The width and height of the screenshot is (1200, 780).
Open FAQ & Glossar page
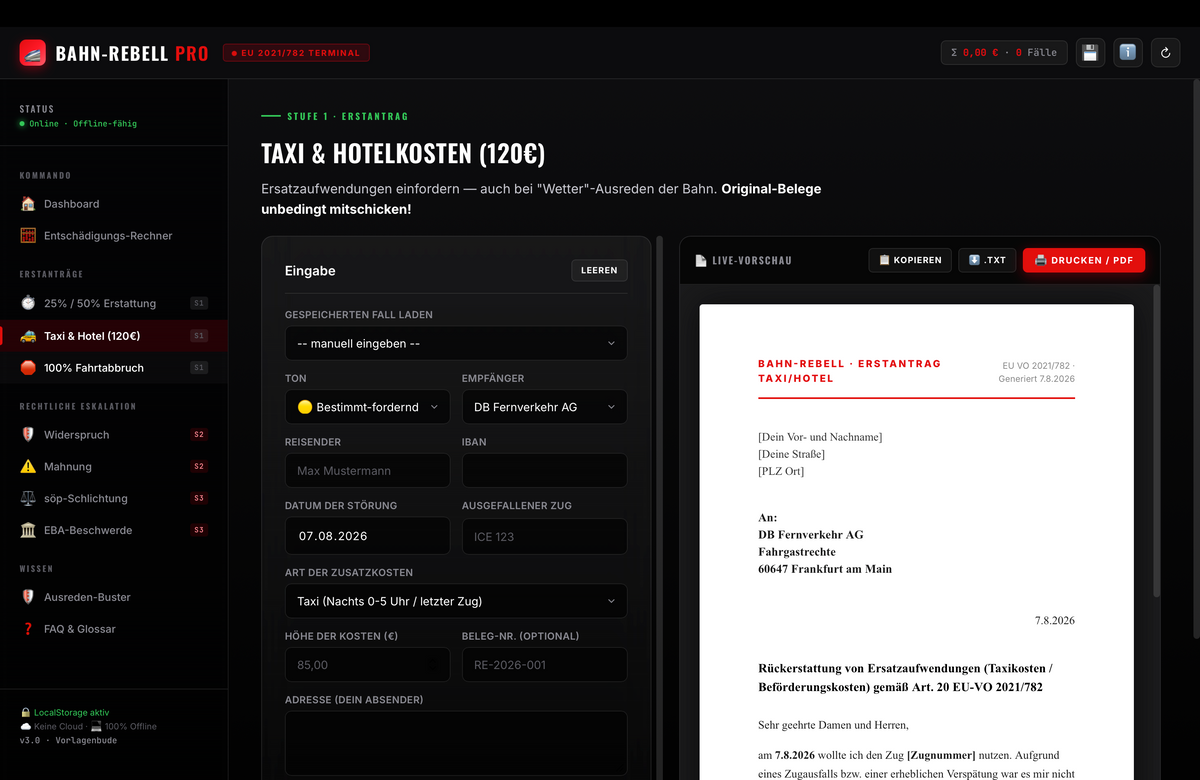click(113, 629)
